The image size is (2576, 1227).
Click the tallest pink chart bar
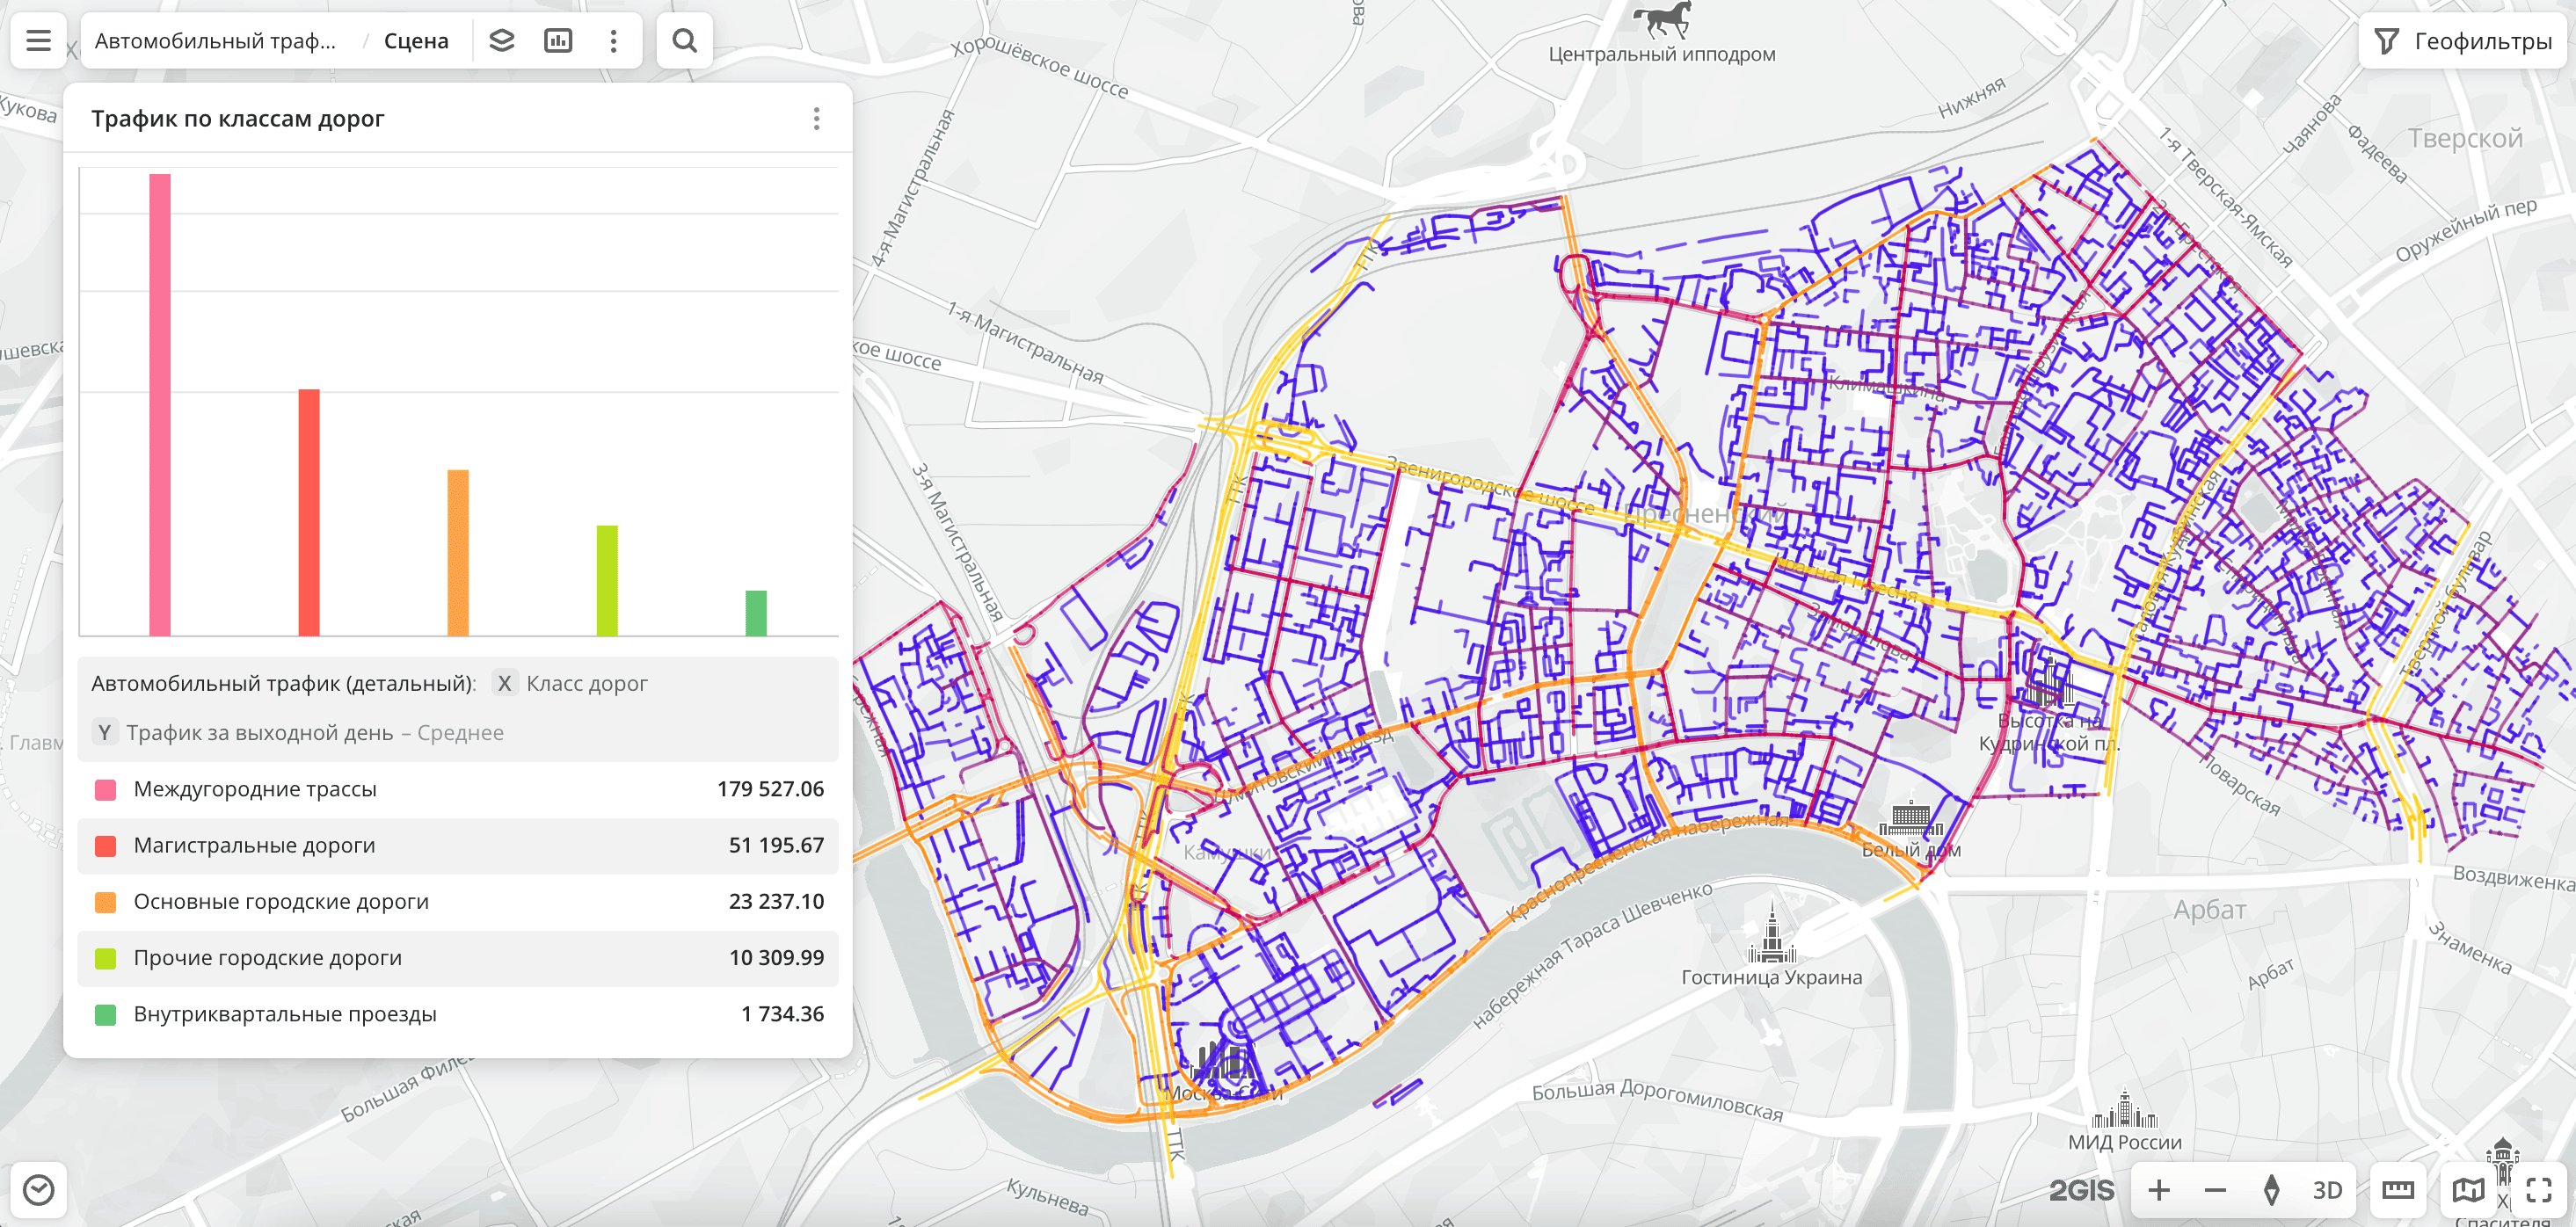click(x=160, y=403)
